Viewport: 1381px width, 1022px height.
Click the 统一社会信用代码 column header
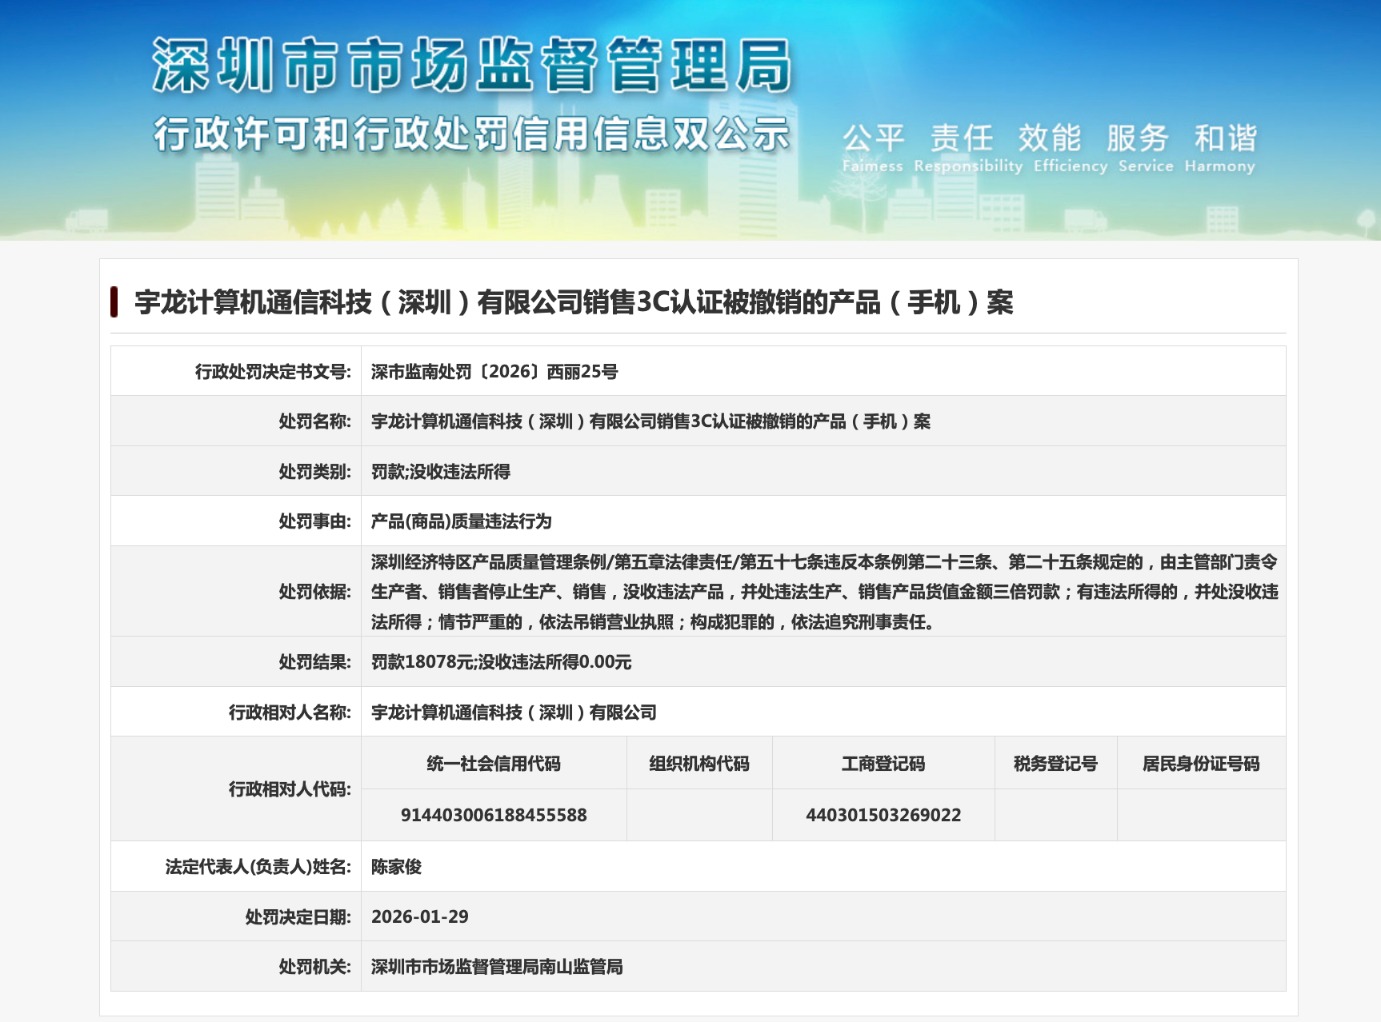coord(493,764)
